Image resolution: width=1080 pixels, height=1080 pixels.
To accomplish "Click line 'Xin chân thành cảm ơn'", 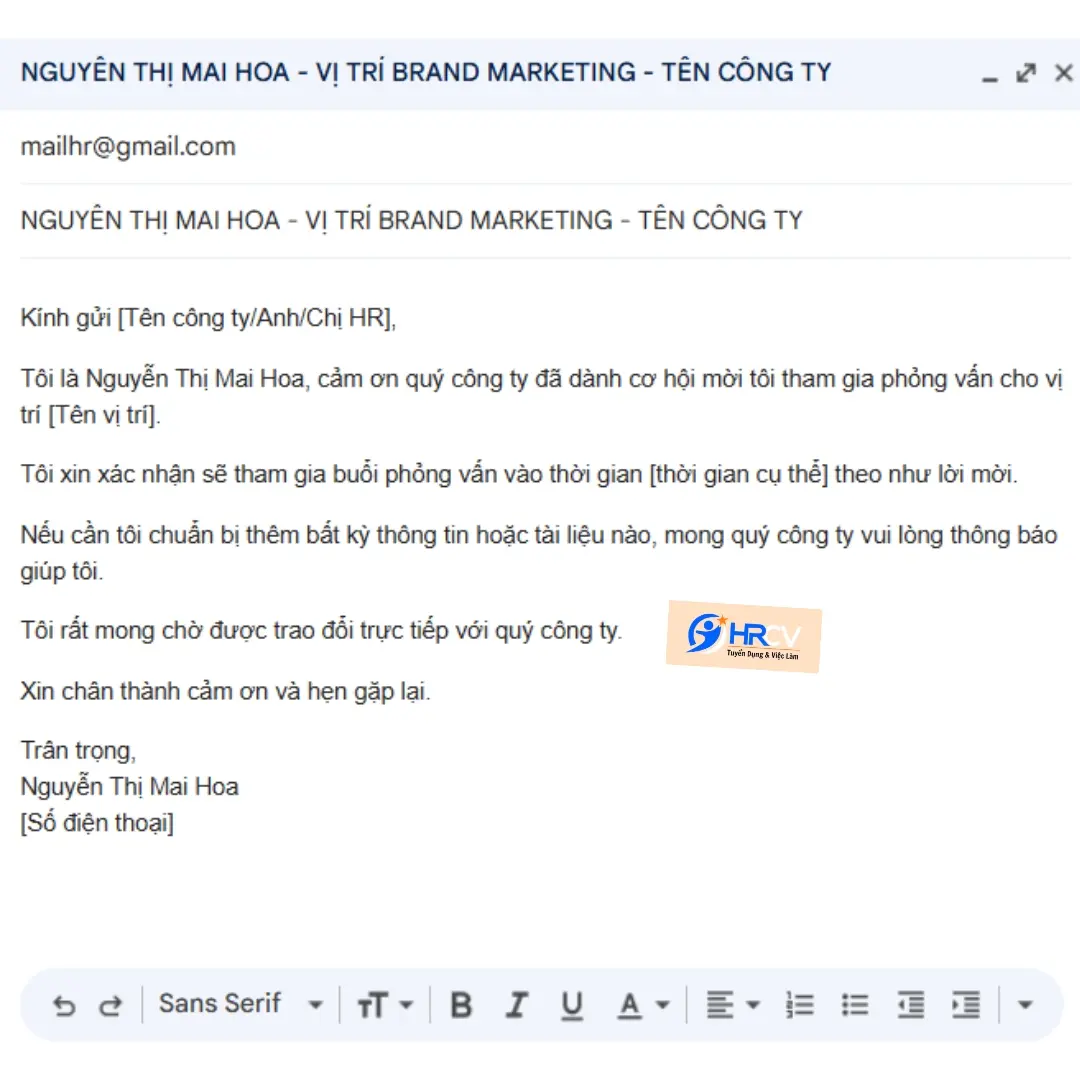I will [x=225, y=691].
